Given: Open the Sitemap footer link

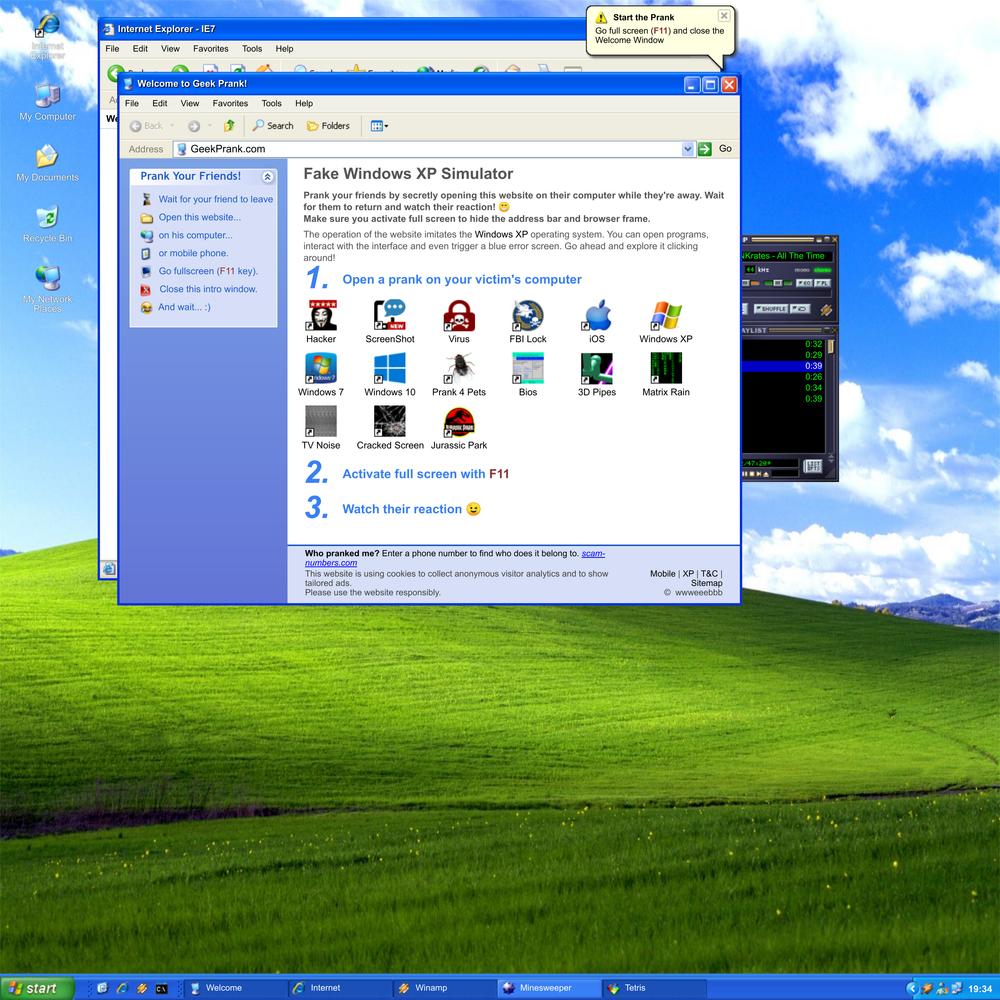Looking at the screenshot, I should point(707,583).
